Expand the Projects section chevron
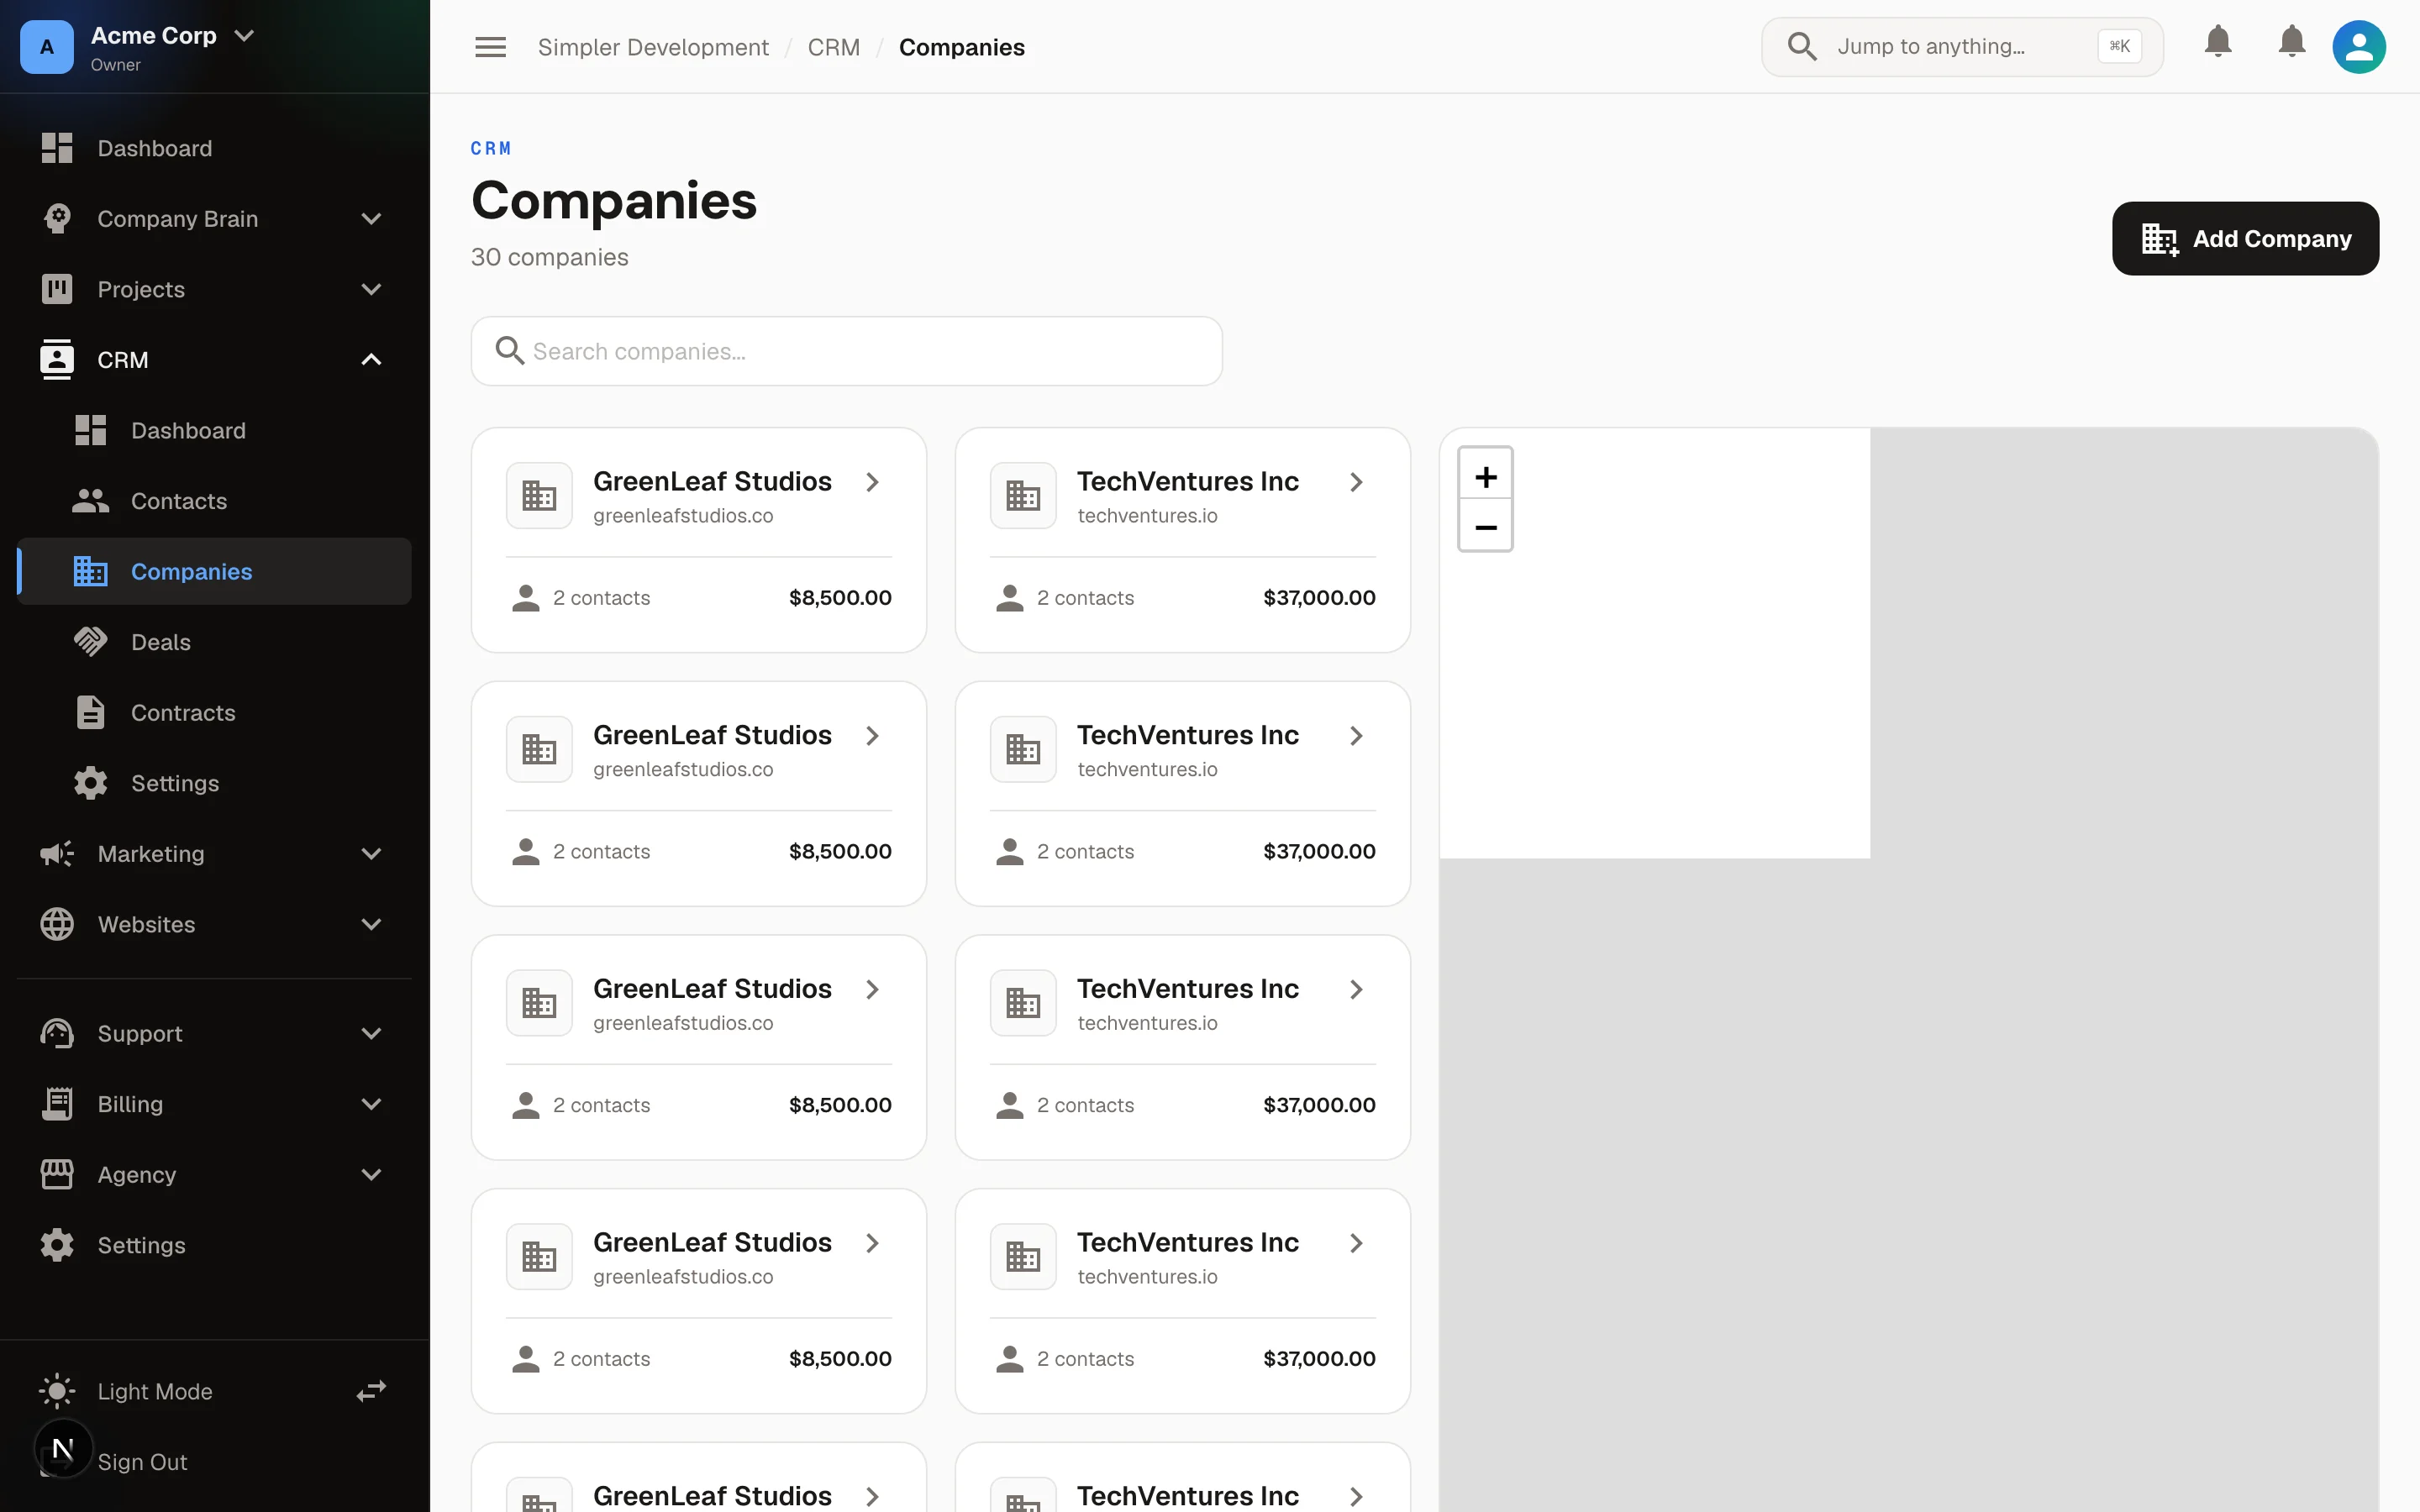 371,289
